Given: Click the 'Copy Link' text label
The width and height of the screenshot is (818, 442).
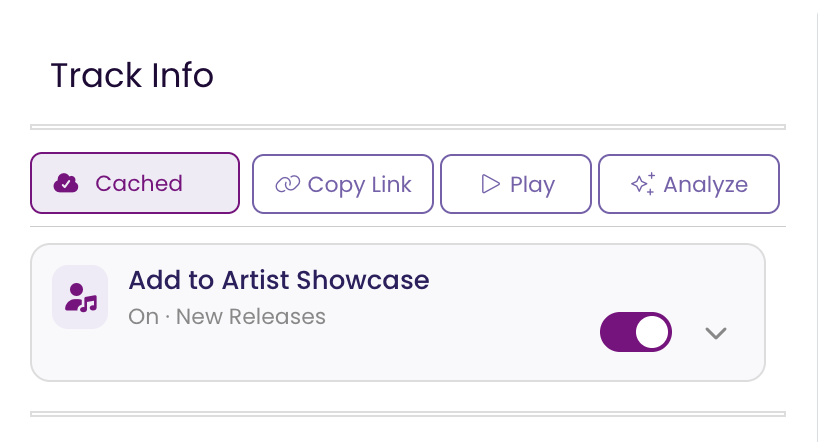Looking at the screenshot, I should [359, 185].
